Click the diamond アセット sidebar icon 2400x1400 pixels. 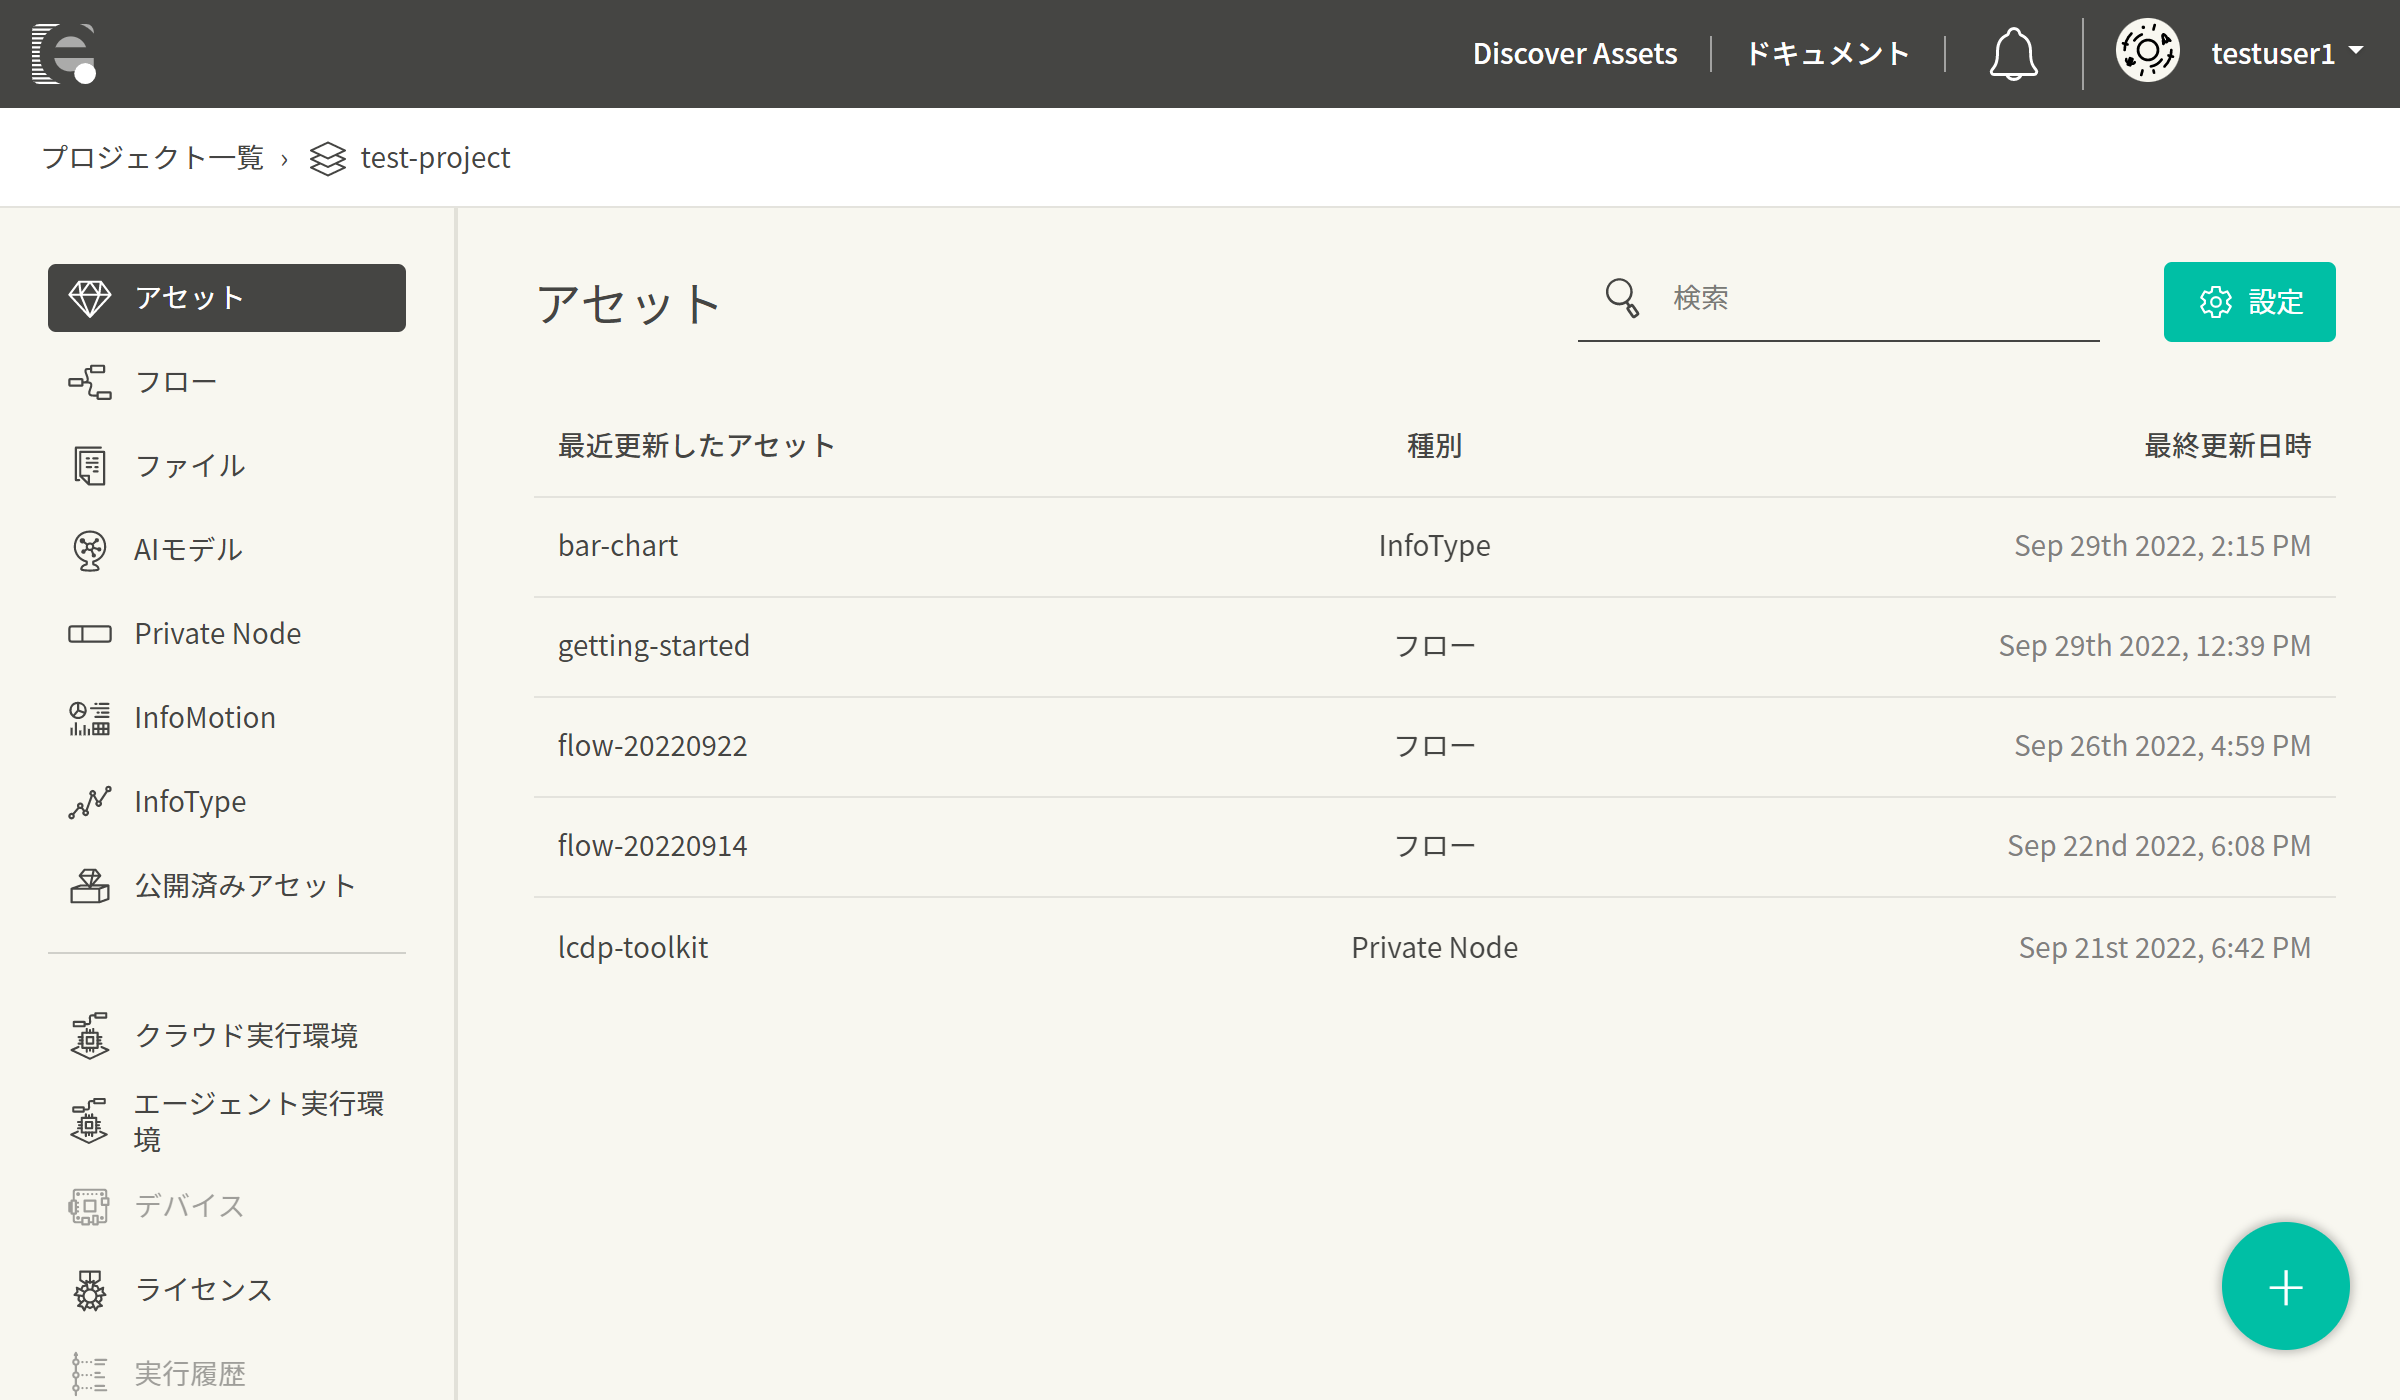(90, 298)
